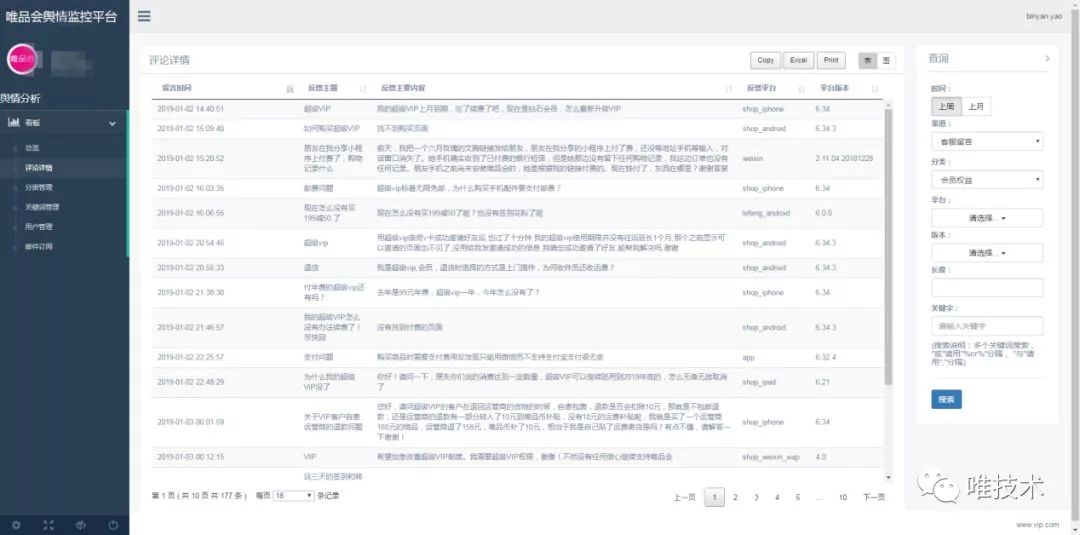The image size is (1080, 535).
Task: Sort by 反馈主题 column sort icon
Action: coord(363,89)
